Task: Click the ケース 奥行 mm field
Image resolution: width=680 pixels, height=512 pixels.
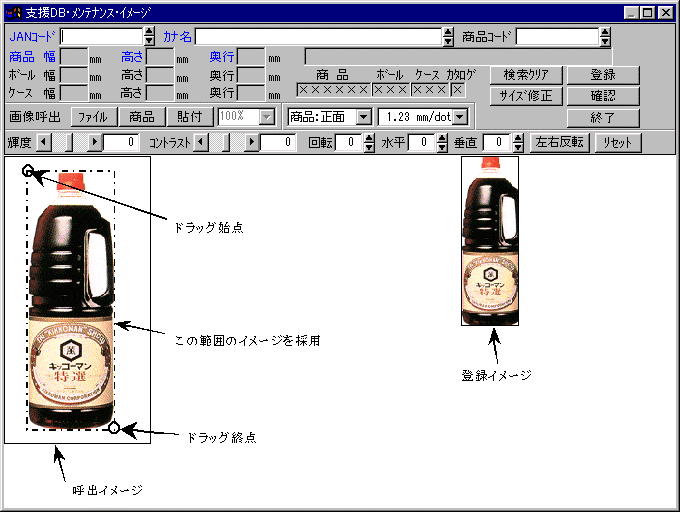Action: pyautogui.click(x=252, y=93)
